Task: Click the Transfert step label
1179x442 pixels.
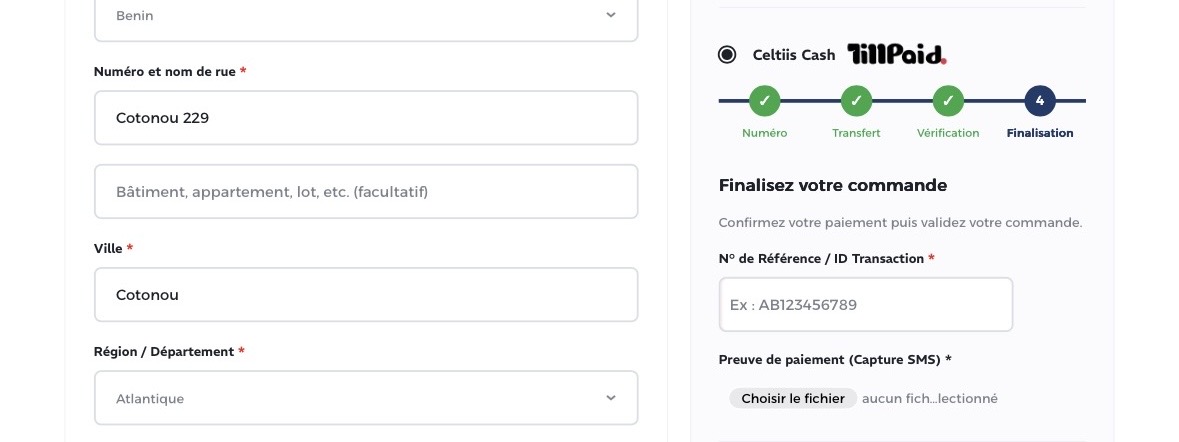Action: (856, 133)
